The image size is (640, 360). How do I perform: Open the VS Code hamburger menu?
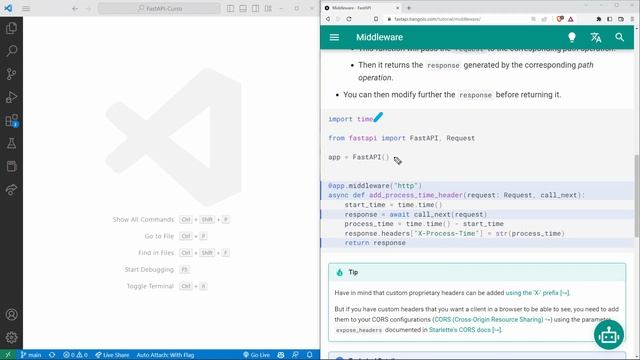(26, 8)
